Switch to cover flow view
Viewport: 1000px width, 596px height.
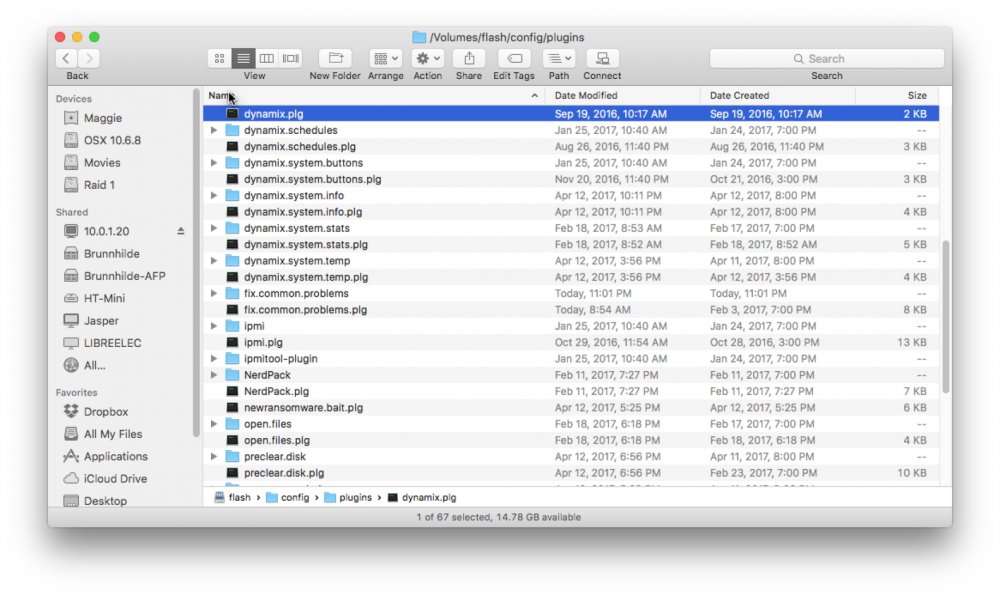tap(291, 59)
